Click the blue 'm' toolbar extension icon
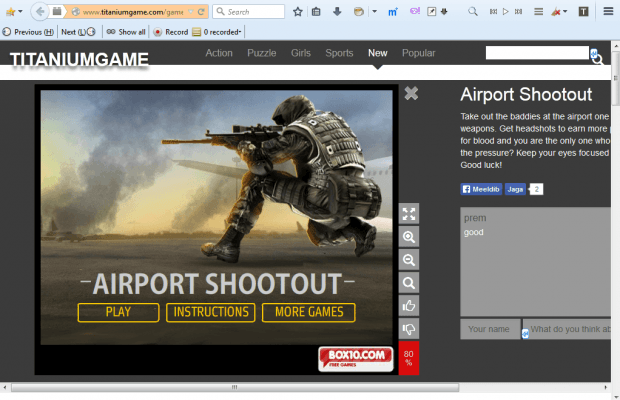The width and height of the screenshot is (620, 400). 392,12
